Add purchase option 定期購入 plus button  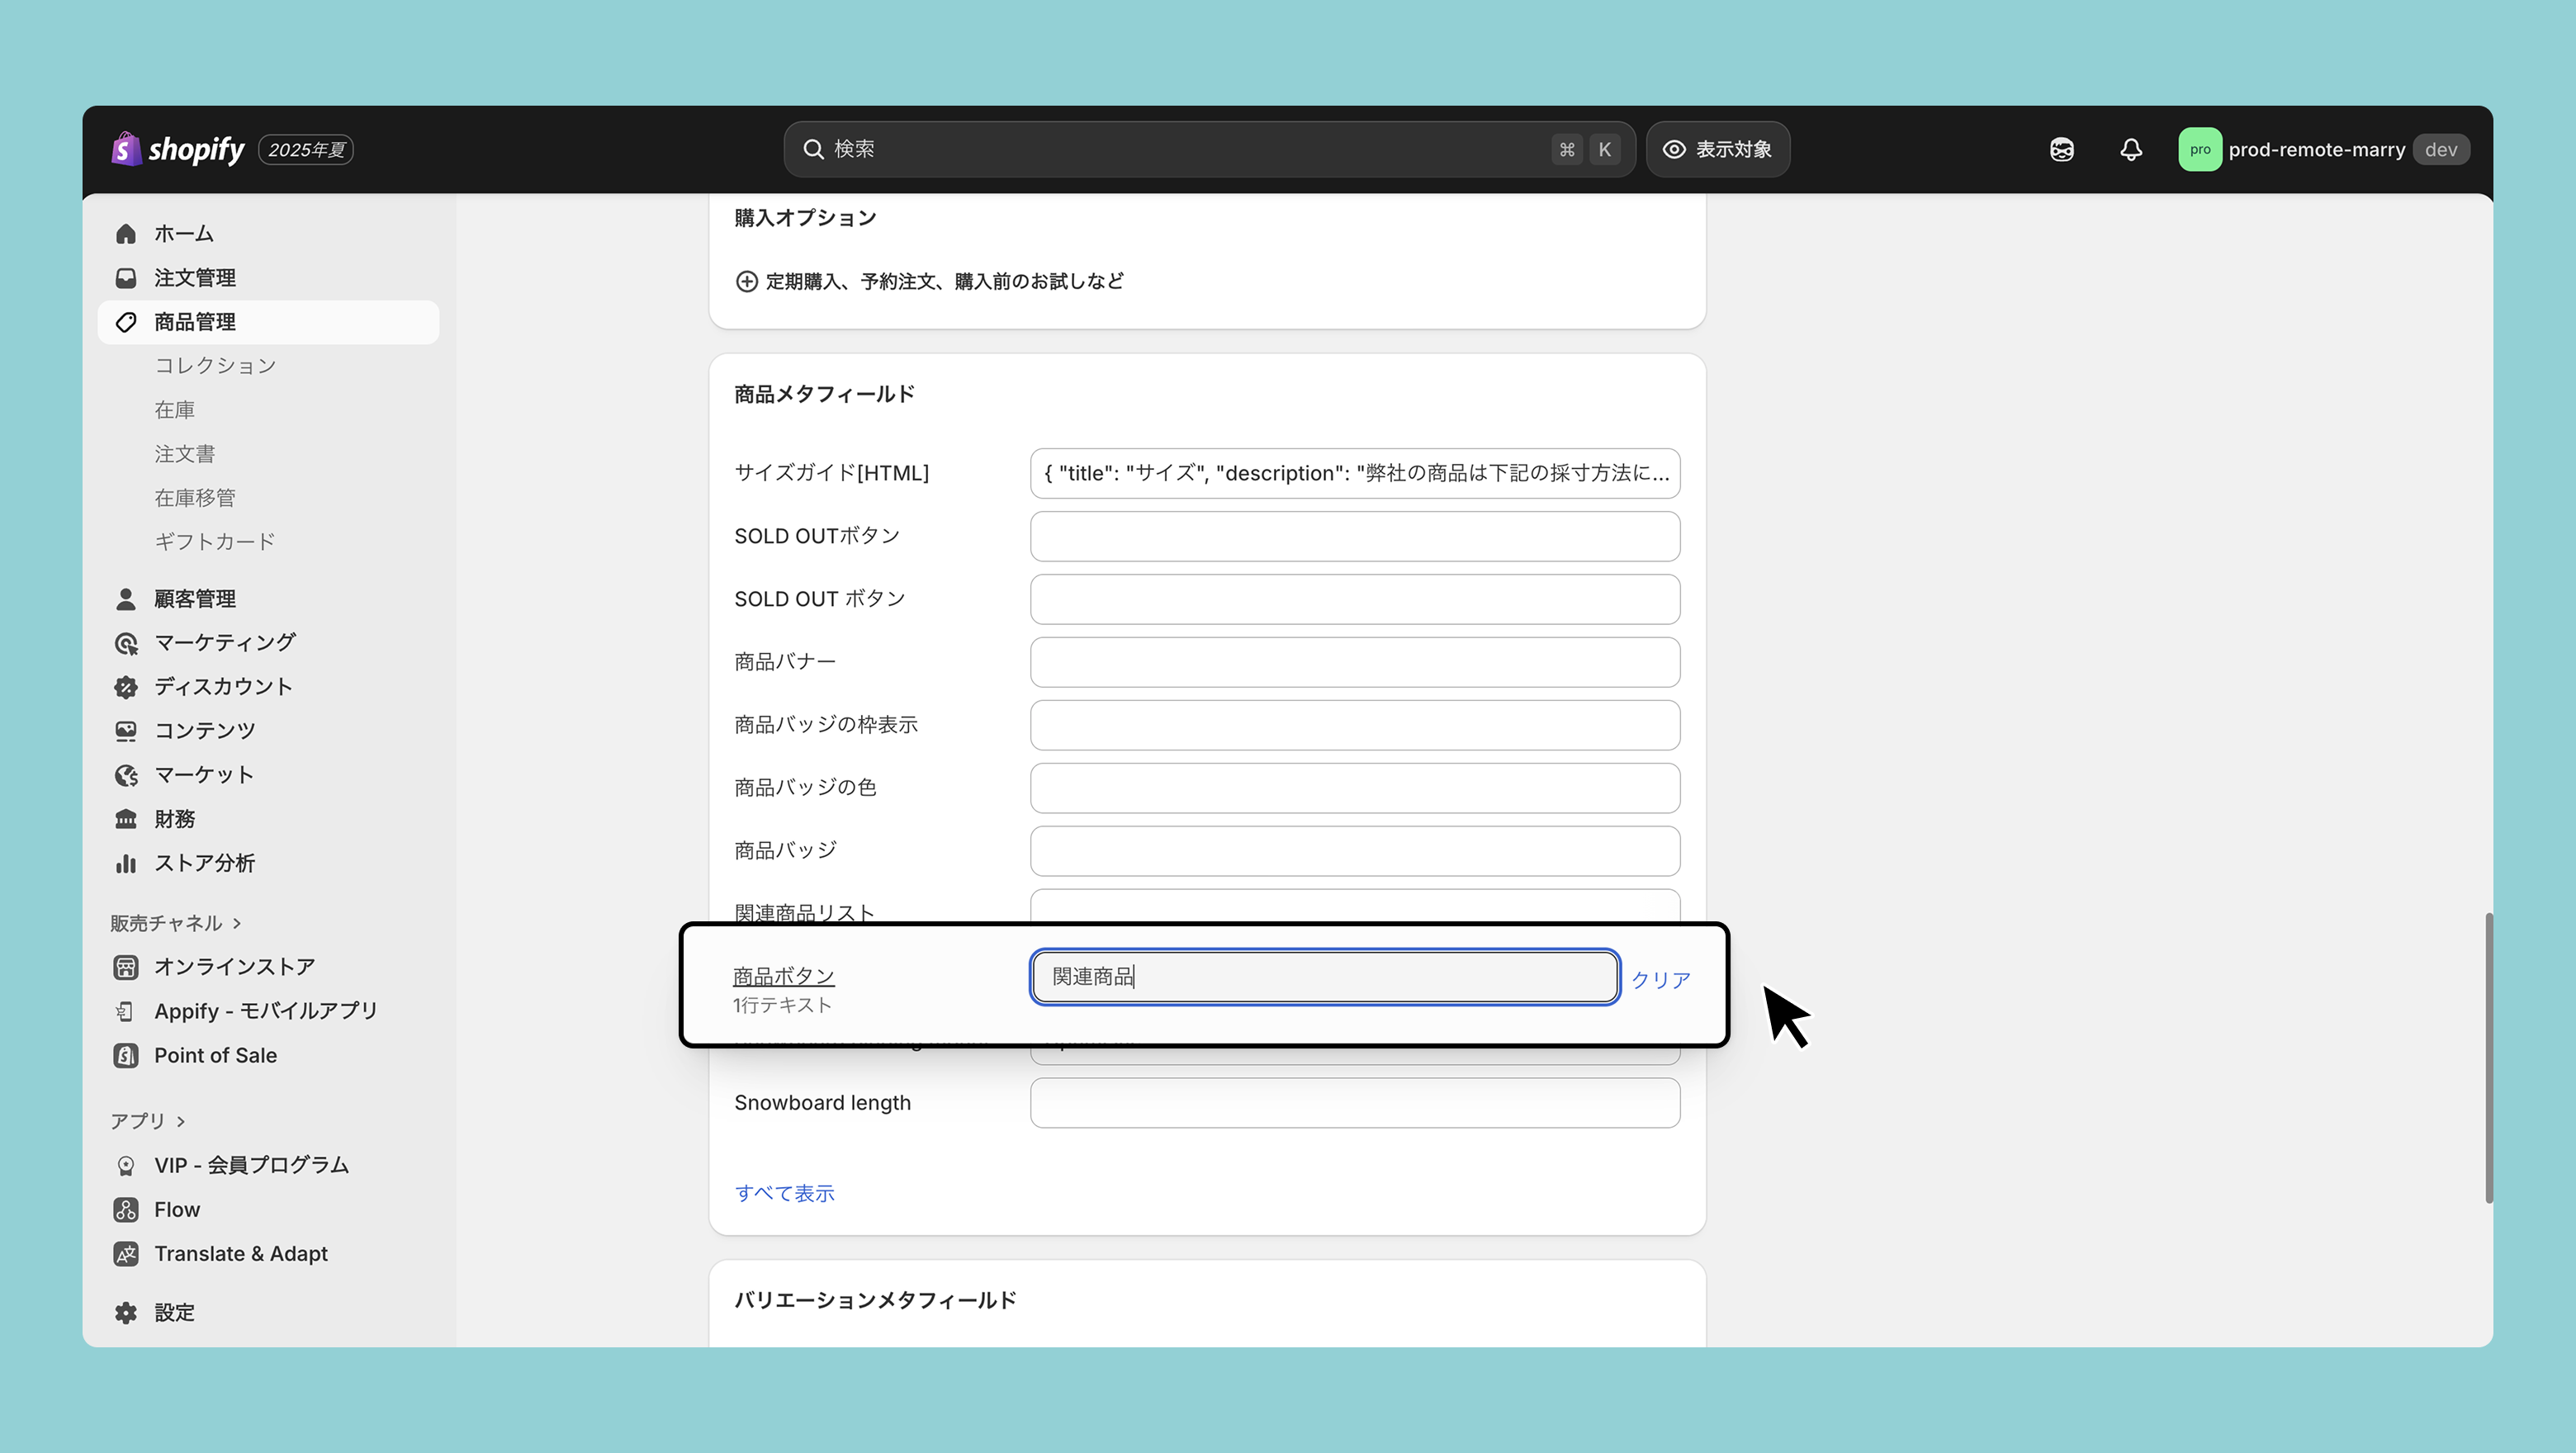pos(746,282)
